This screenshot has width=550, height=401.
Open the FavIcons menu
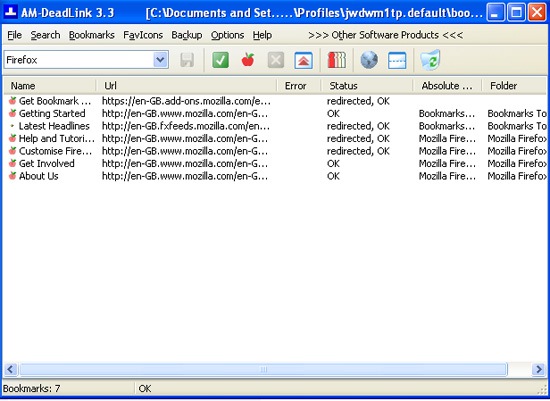click(x=143, y=35)
